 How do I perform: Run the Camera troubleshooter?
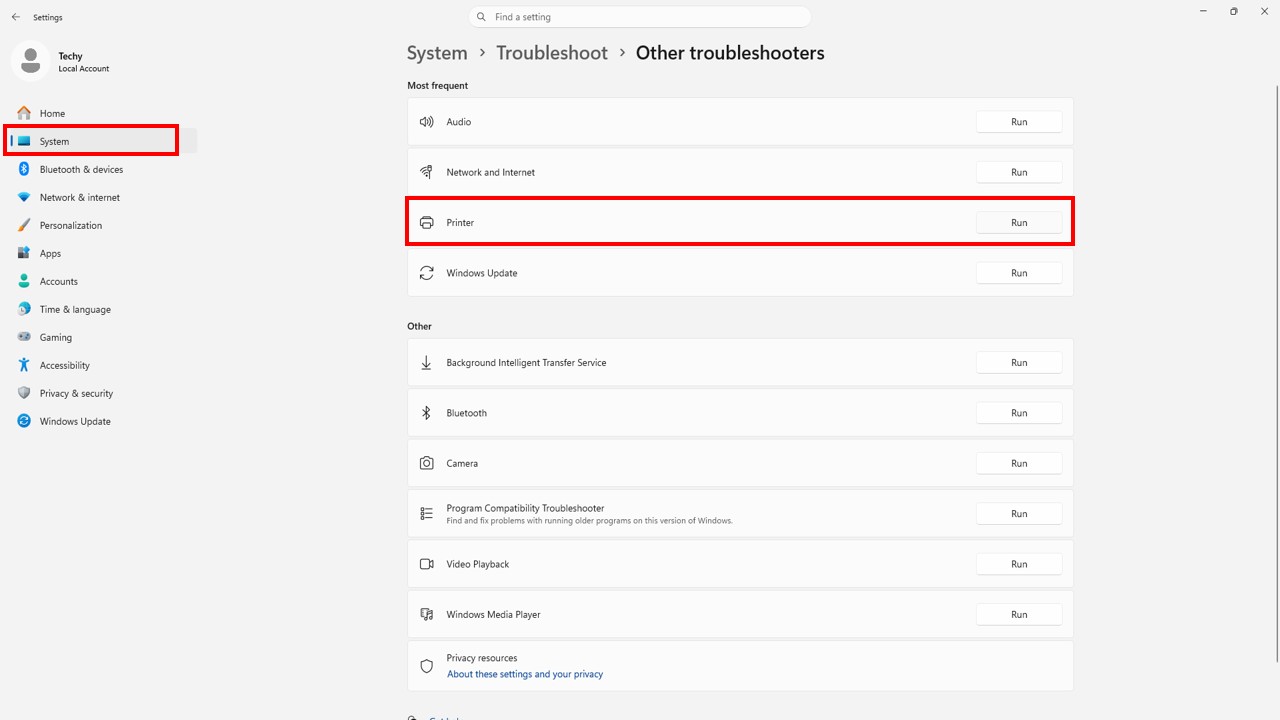(1018, 463)
